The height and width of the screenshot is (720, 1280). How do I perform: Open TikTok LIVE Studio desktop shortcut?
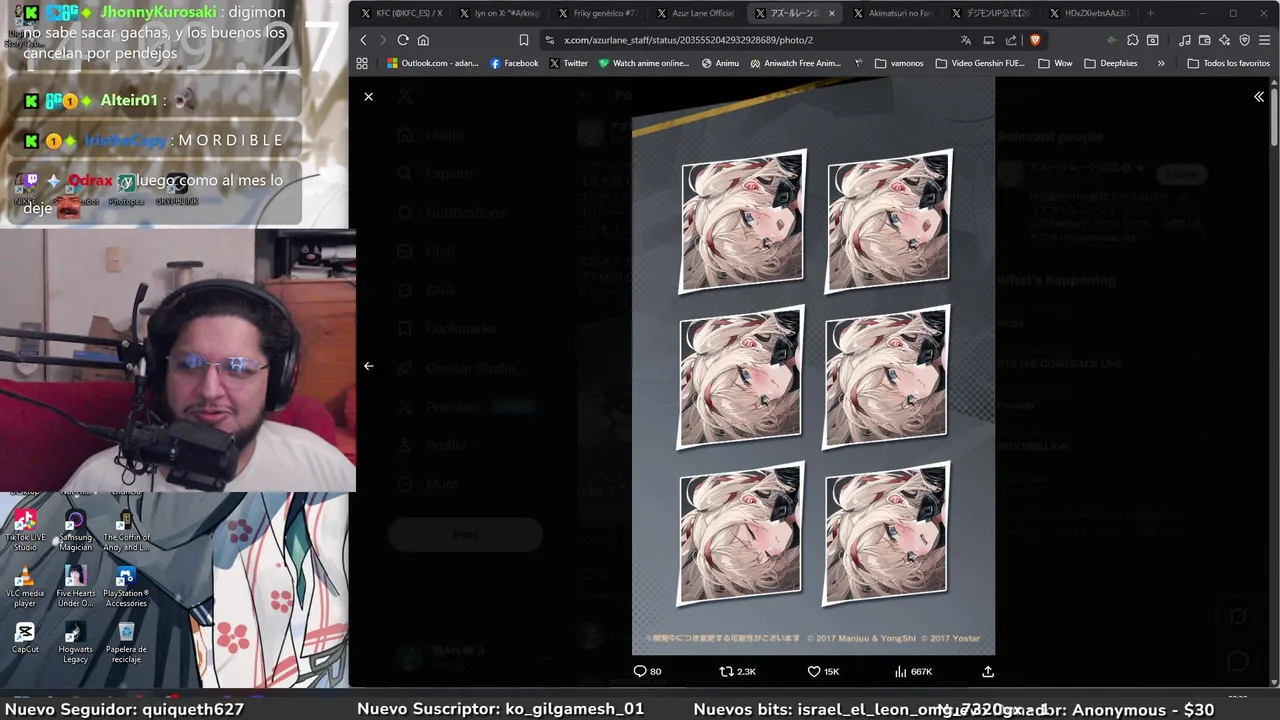pyautogui.click(x=25, y=530)
